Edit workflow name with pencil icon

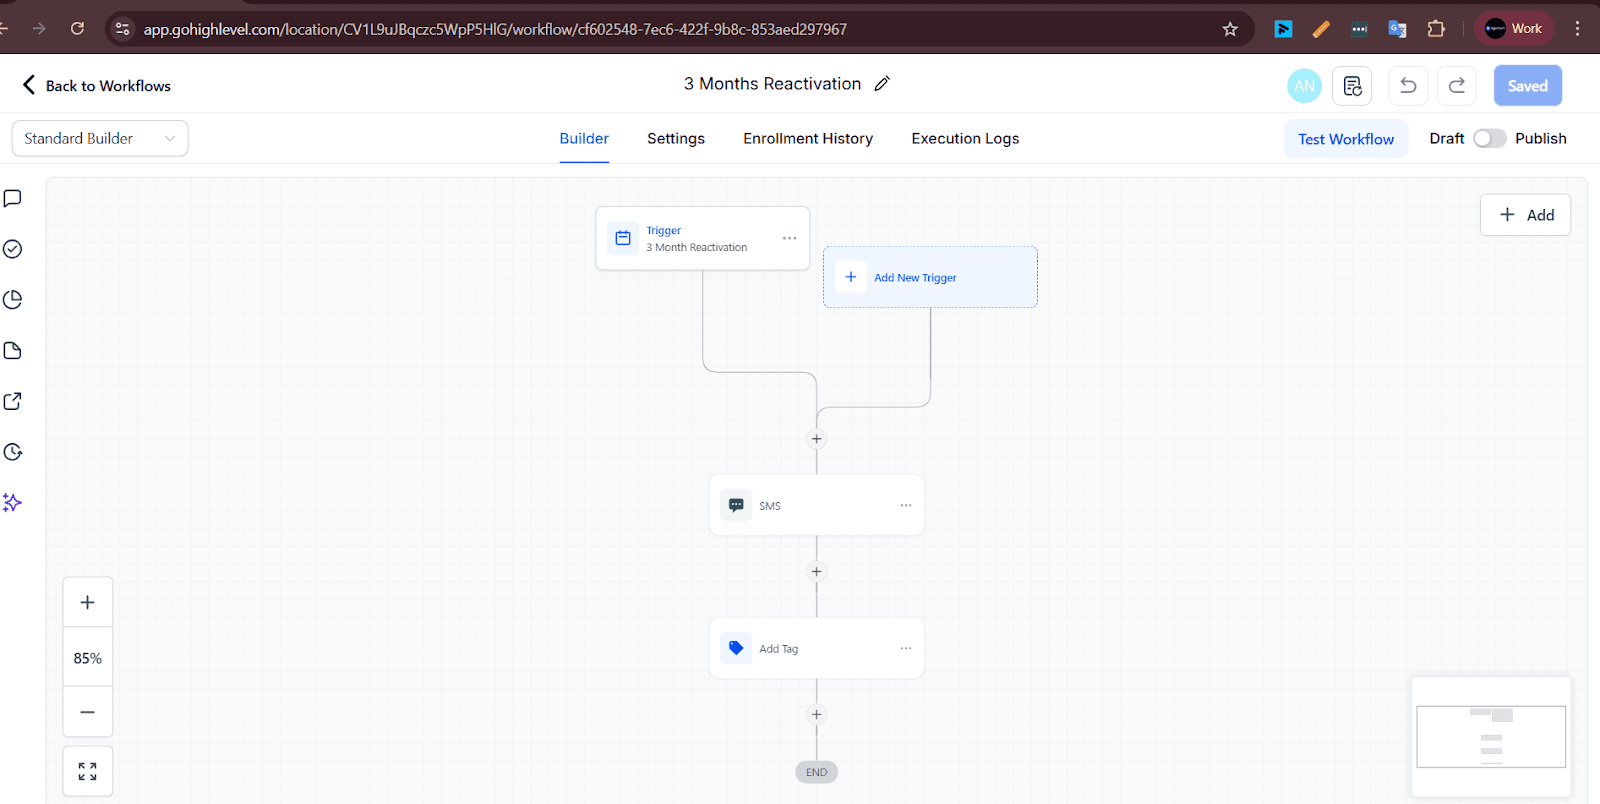point(882,84)
